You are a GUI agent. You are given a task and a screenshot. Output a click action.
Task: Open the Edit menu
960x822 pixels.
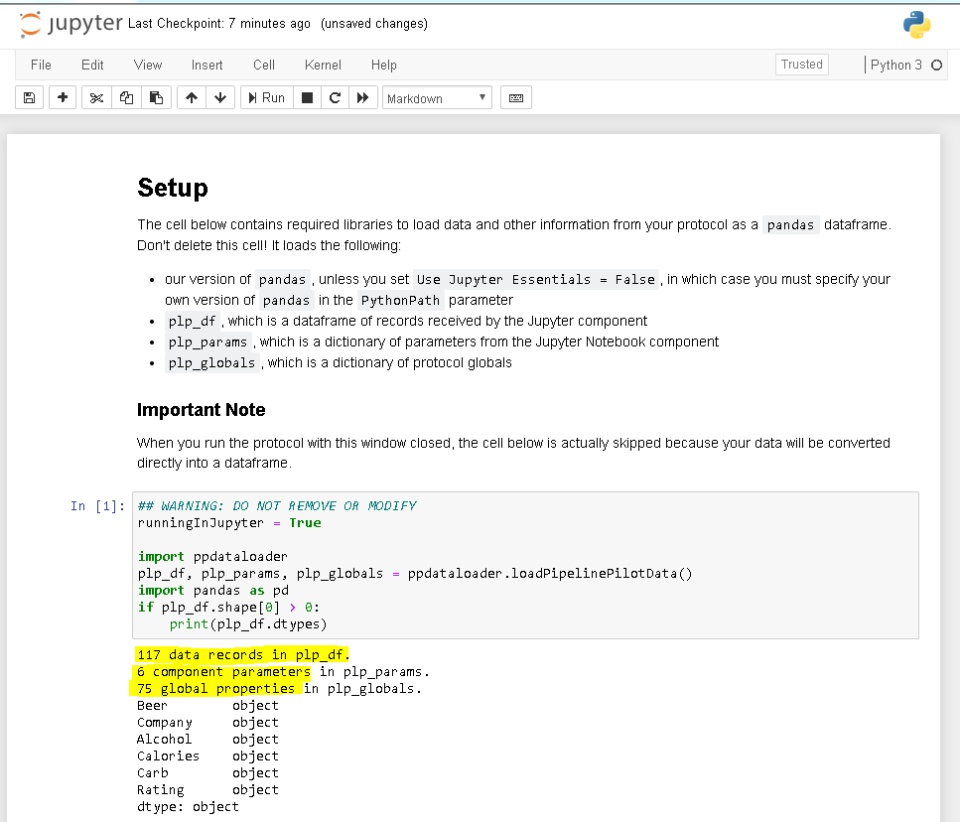pyautogui.click(x=92, y=65)
